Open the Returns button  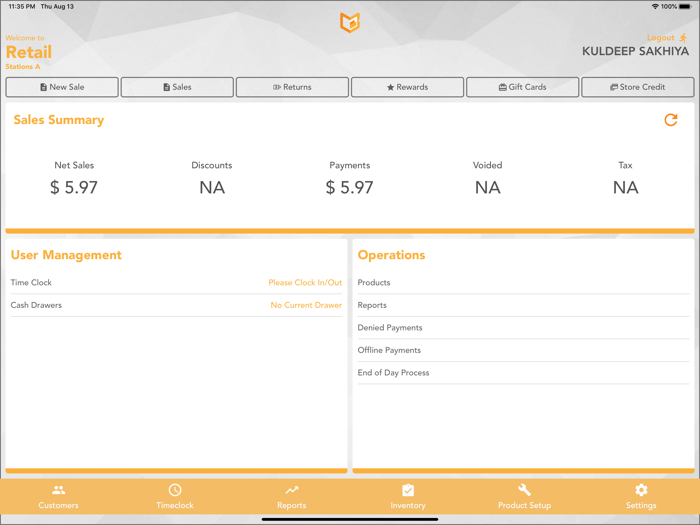tap(292, 87)
